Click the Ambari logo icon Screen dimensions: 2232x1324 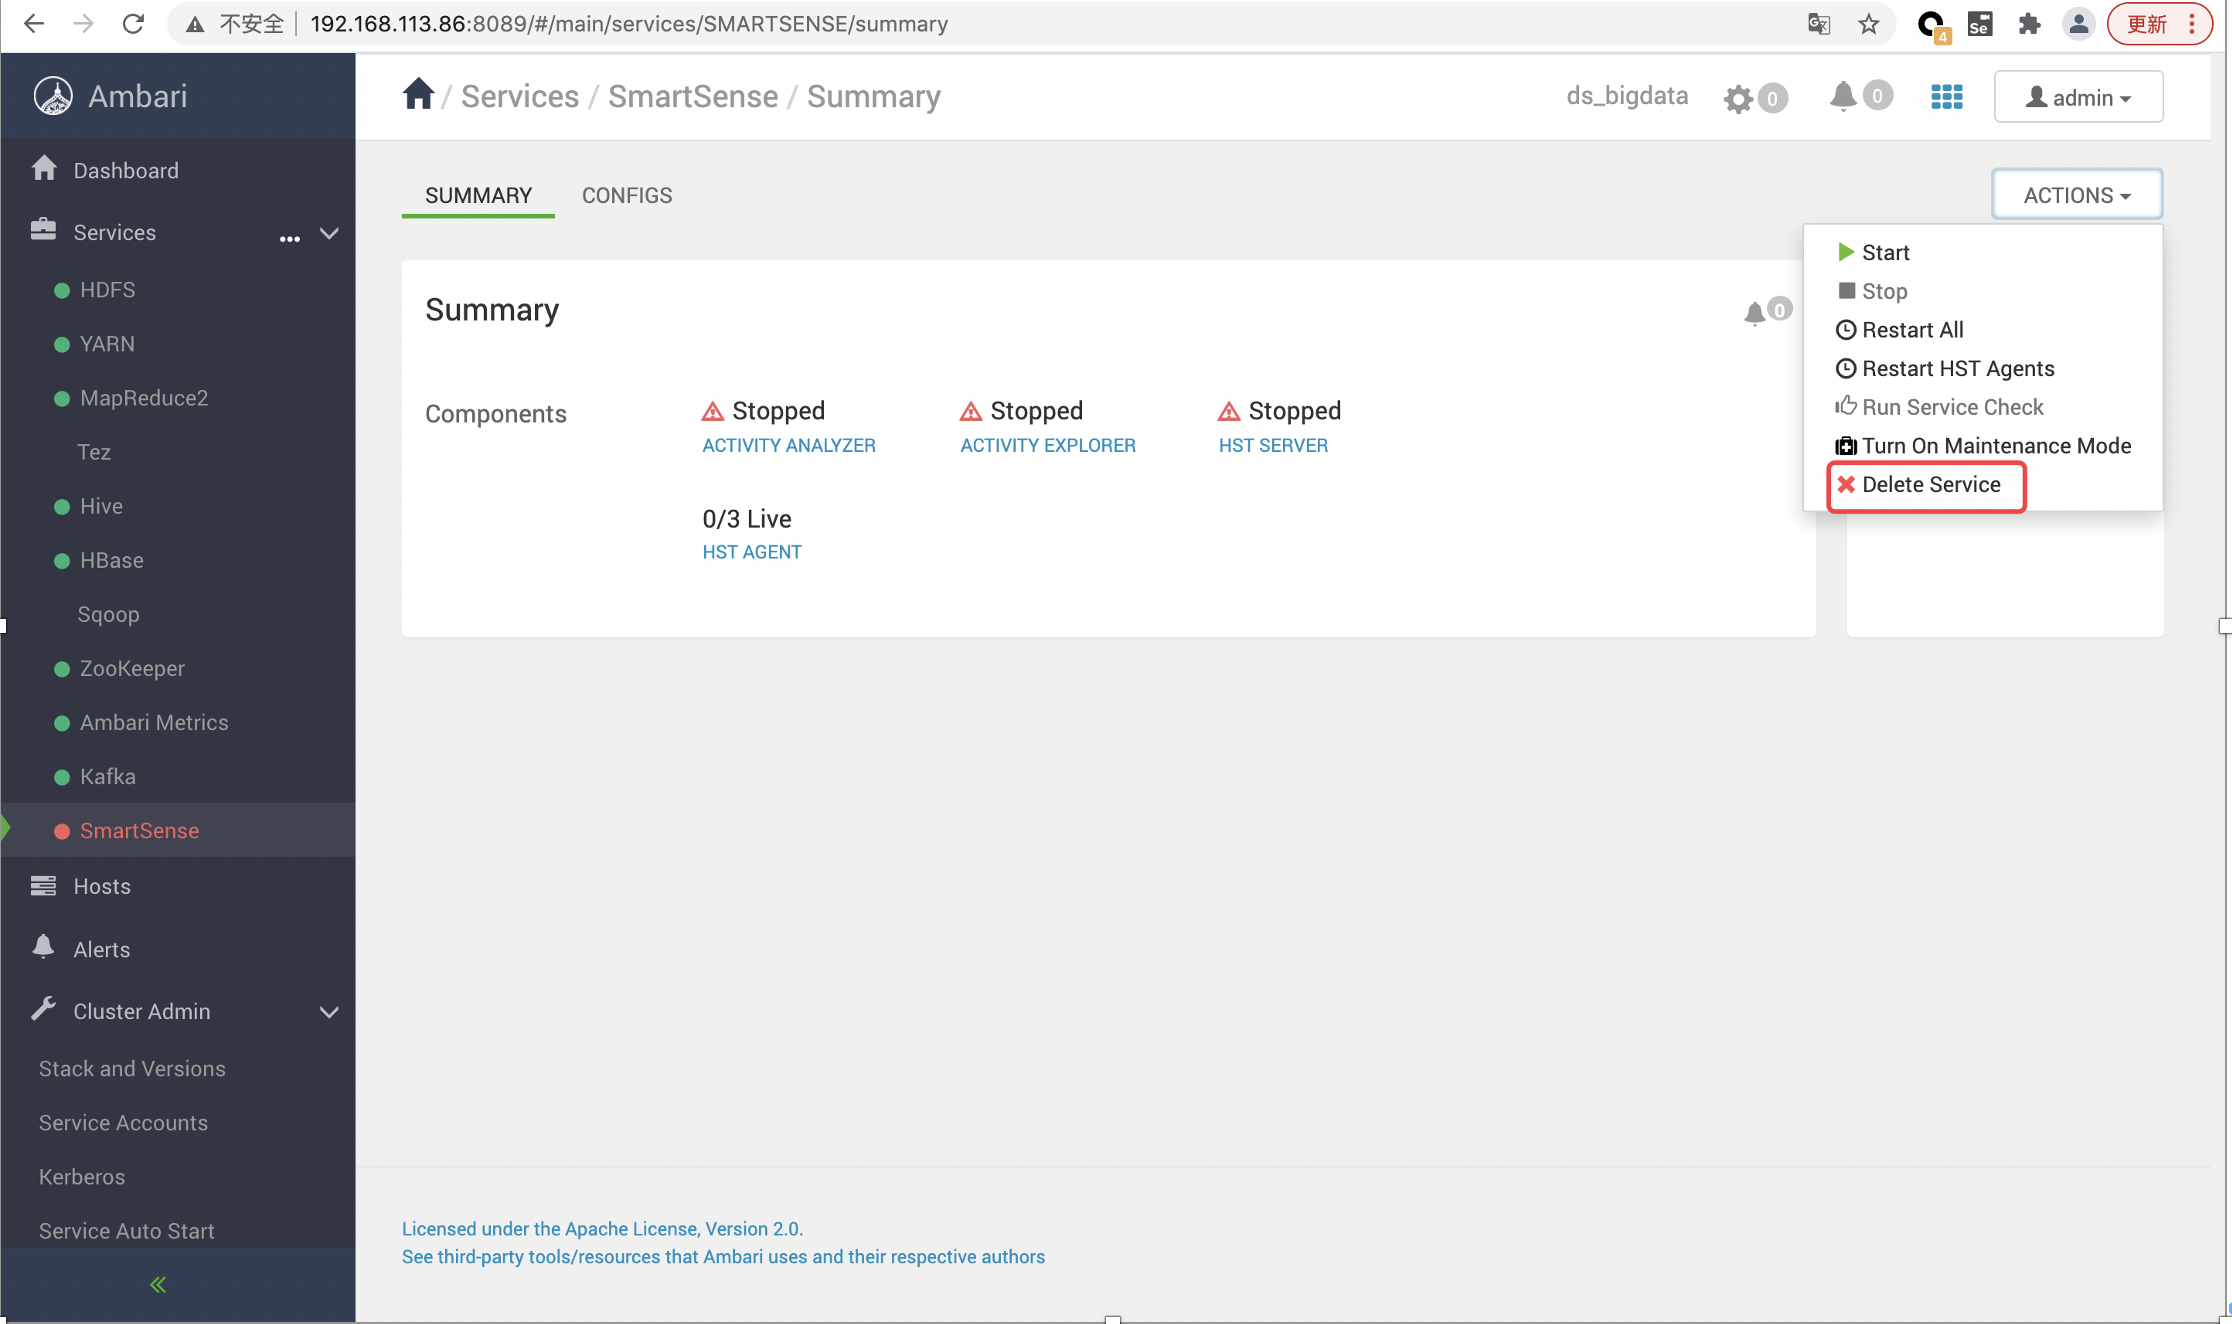[x=53, y=96]
